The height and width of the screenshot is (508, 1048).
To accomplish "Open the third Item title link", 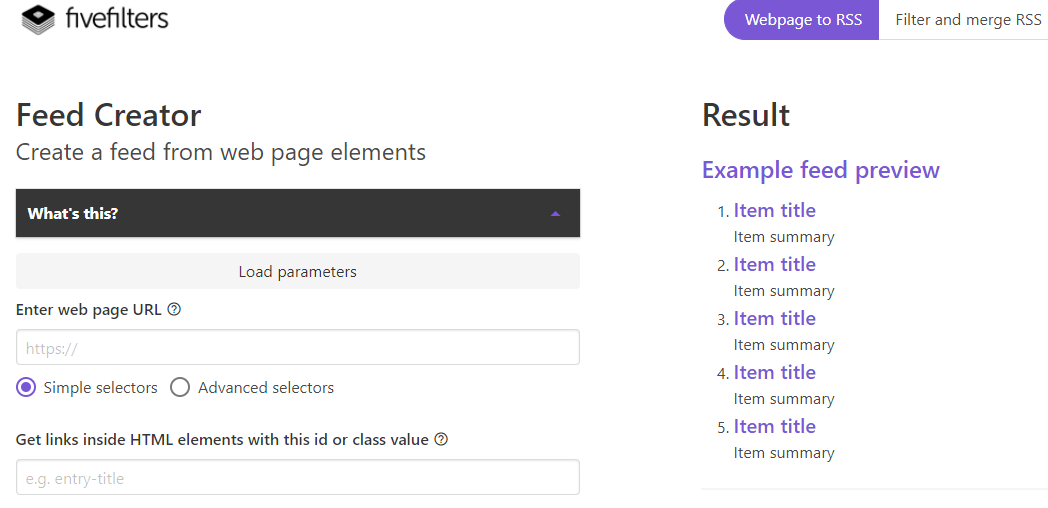I will pyautogui.click(x=774, y=319).
